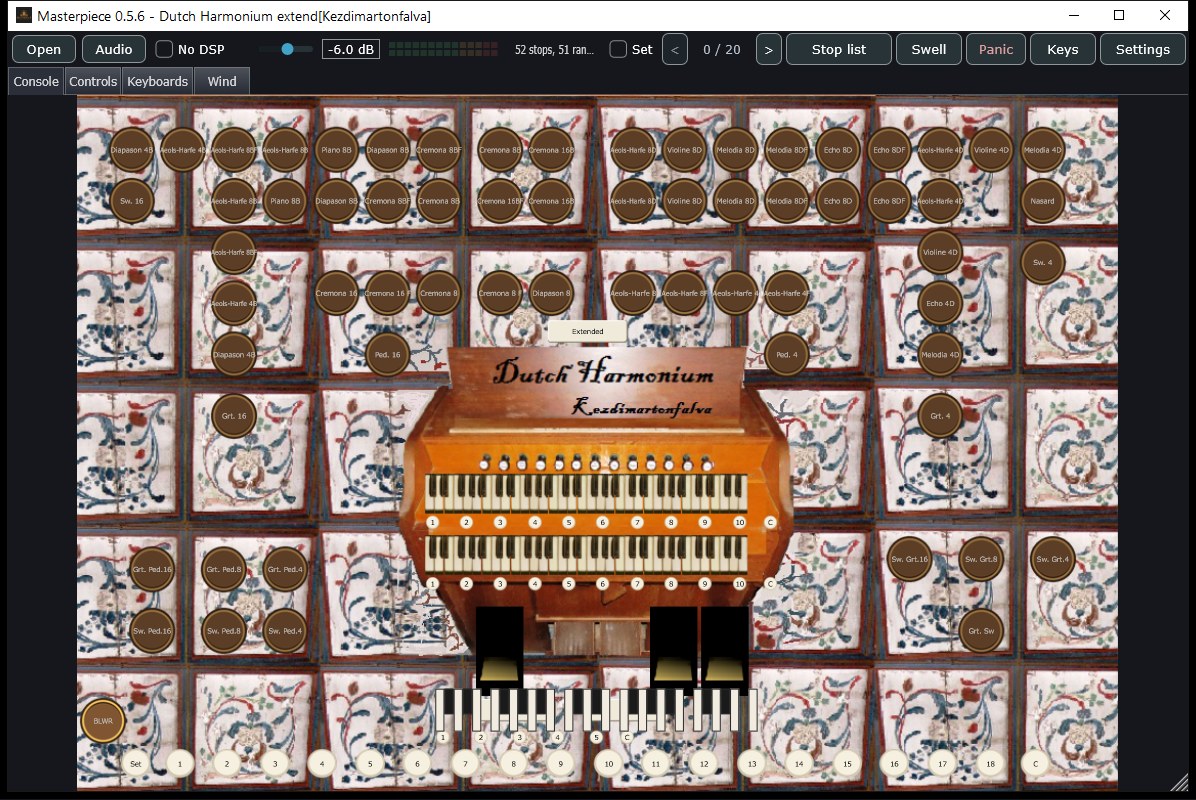Advance to next combination with > button
Viewport: 1196px width, 800px height.
click(769, 50)
